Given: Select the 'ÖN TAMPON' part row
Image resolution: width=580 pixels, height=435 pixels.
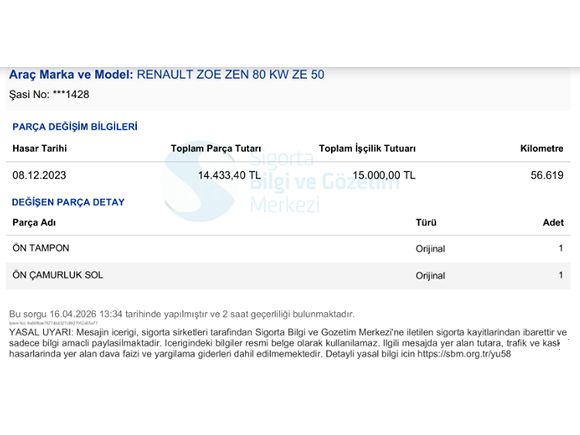Looking at the screenshot, I should click(x=288, y=248).
